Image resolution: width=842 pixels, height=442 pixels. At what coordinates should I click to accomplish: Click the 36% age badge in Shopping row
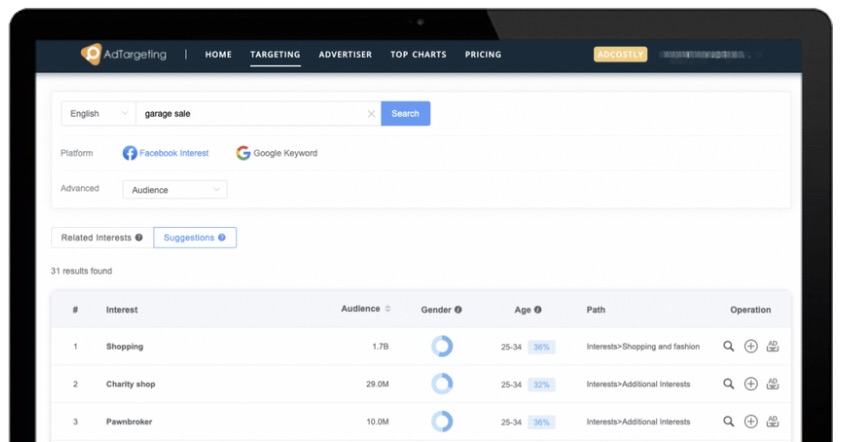tap(541, 347)
